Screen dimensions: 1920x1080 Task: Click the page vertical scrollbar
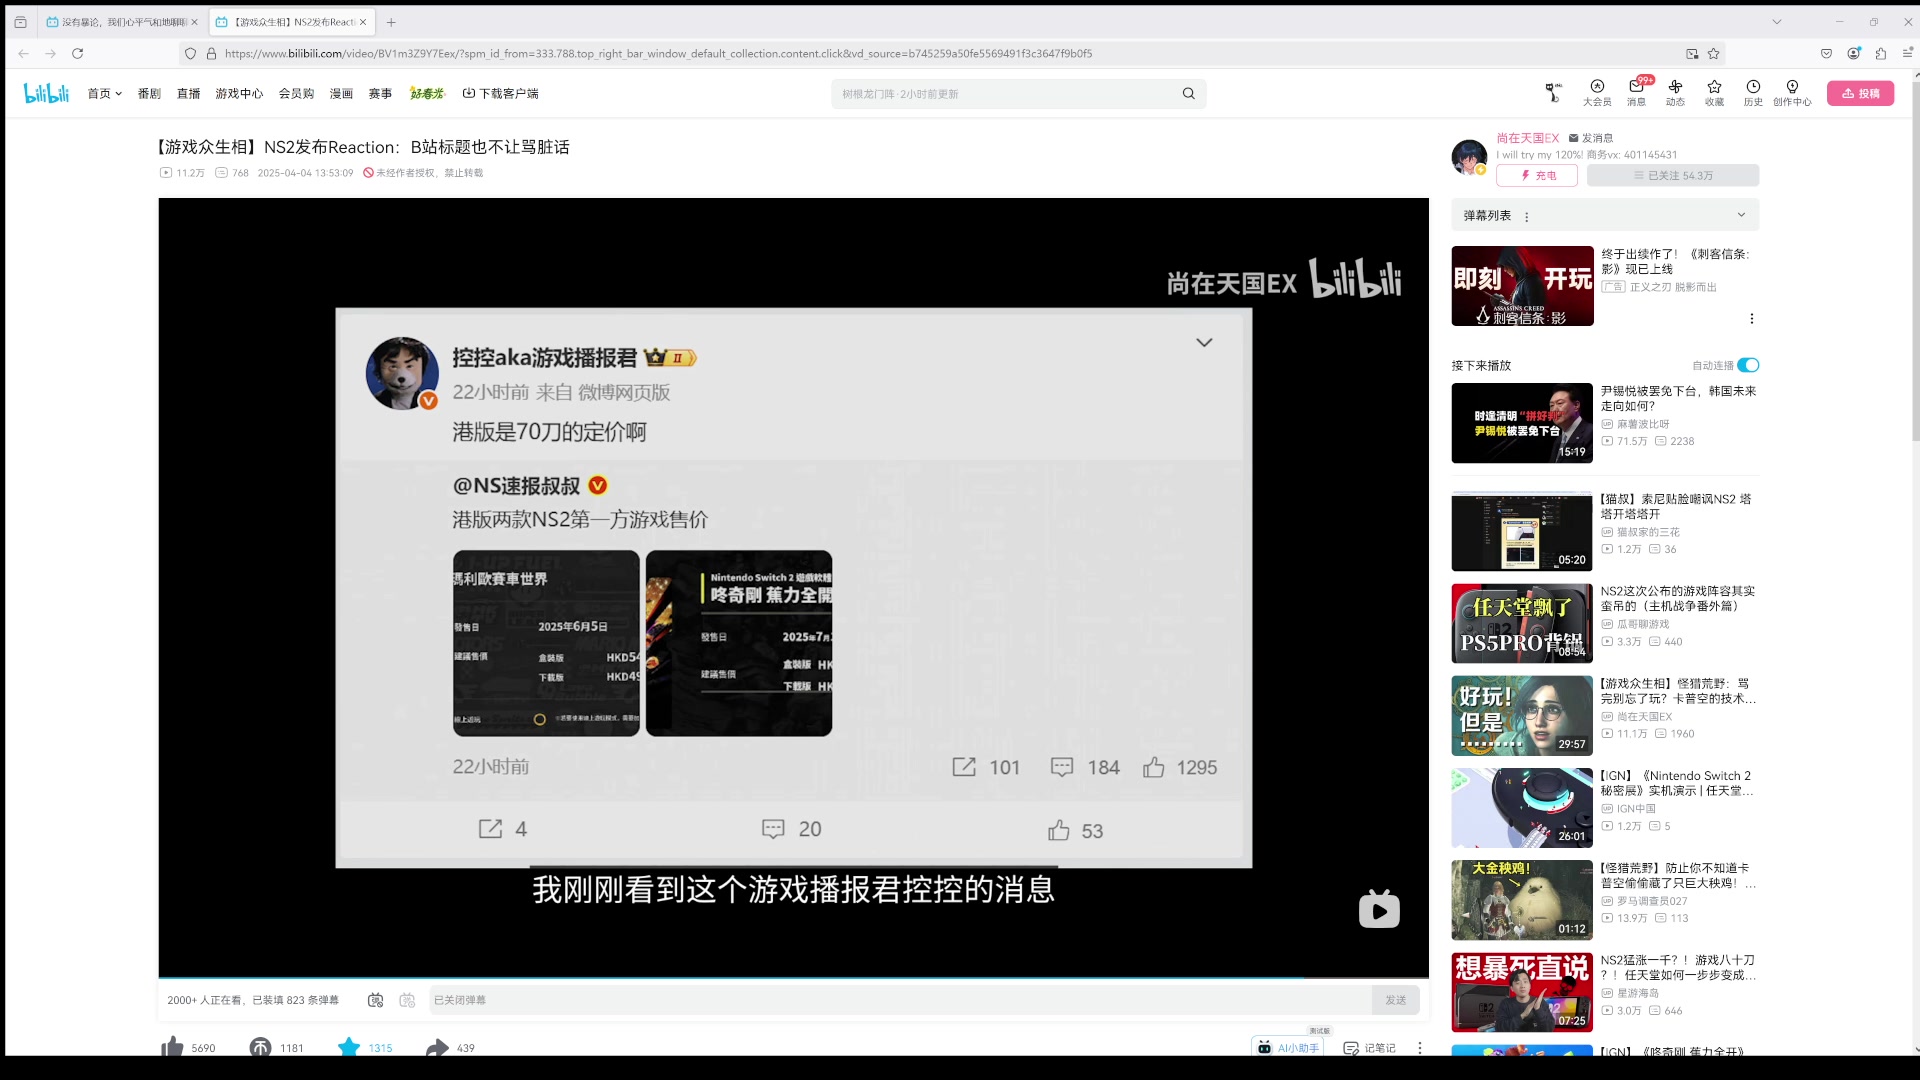(x=1914, y=260)
